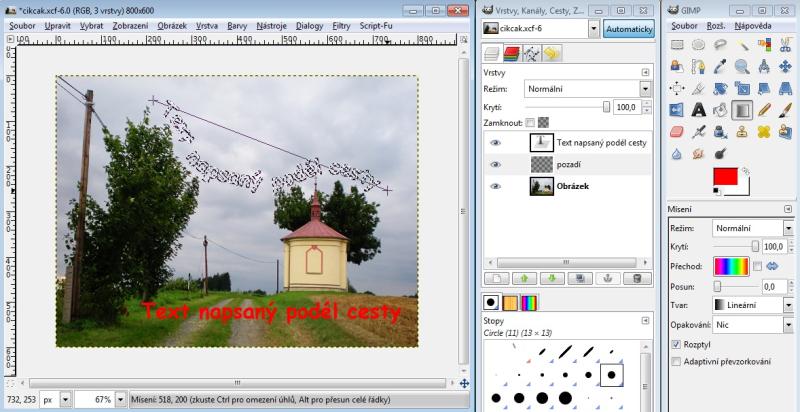Viewport: 800px width, 412px height.
Task: Select the Rectangle Select tool
Action: coord(677,45)
